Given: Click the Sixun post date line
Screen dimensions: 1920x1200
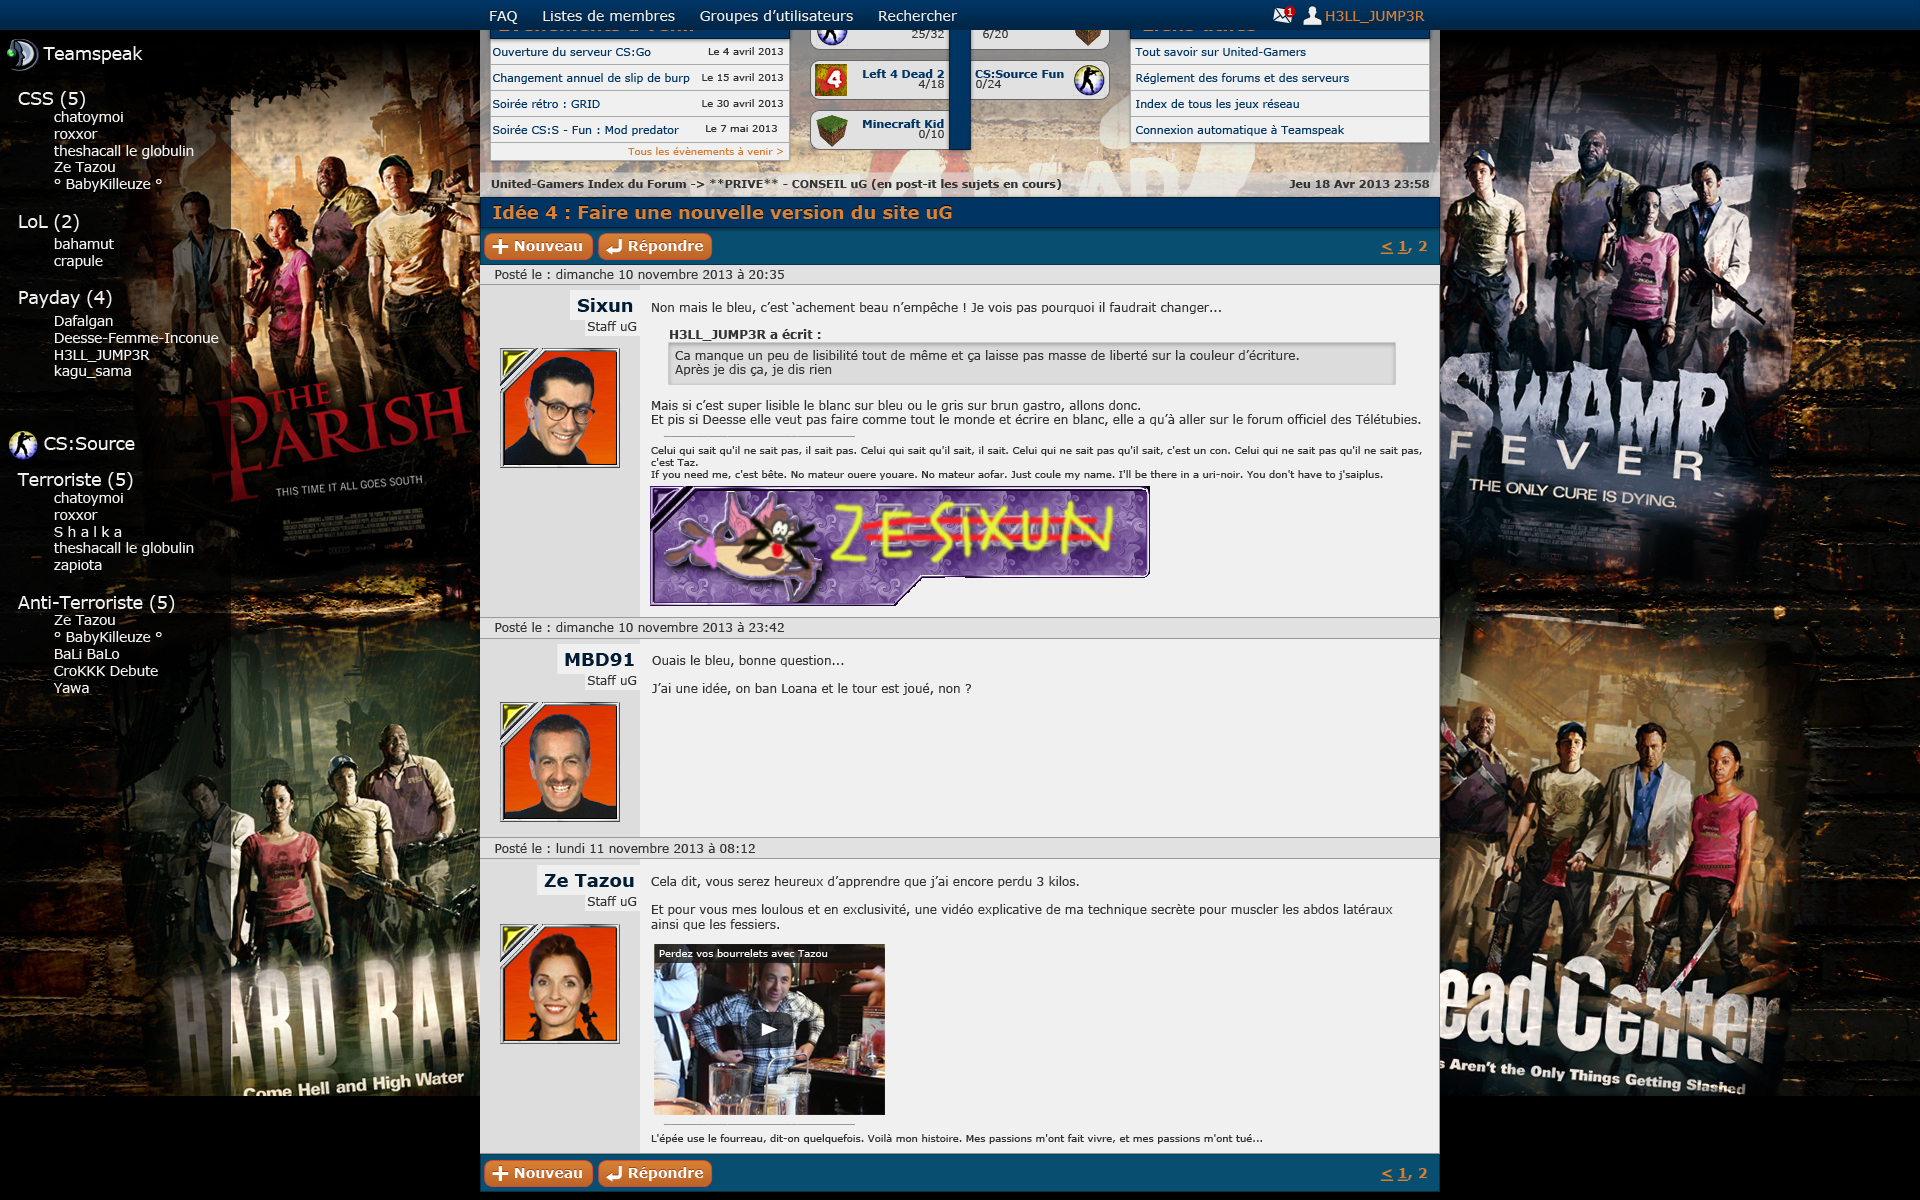Looking at the screenshot, I should 639,275.
